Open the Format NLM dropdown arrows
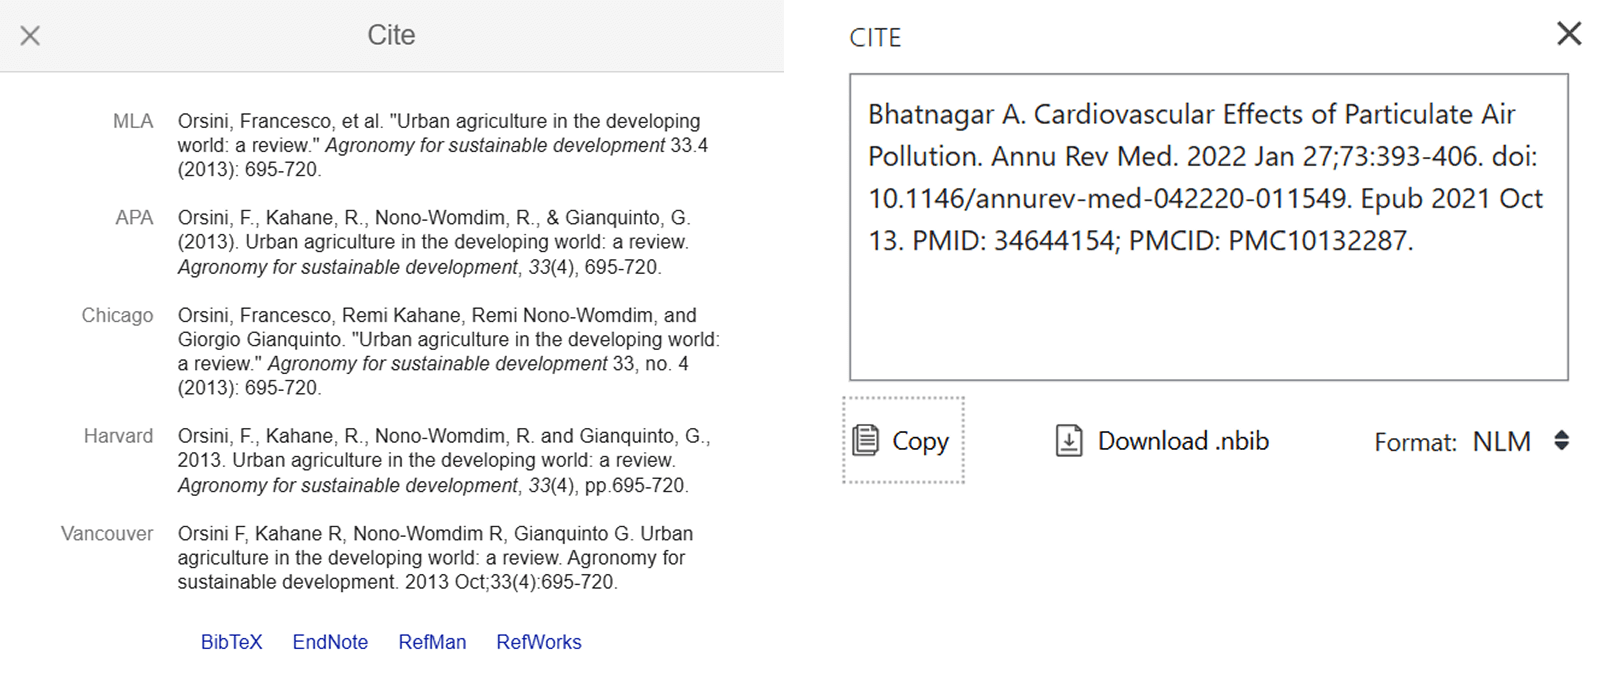The height and width of the screenshot is (689, 1600). (x=1561, y=441)
